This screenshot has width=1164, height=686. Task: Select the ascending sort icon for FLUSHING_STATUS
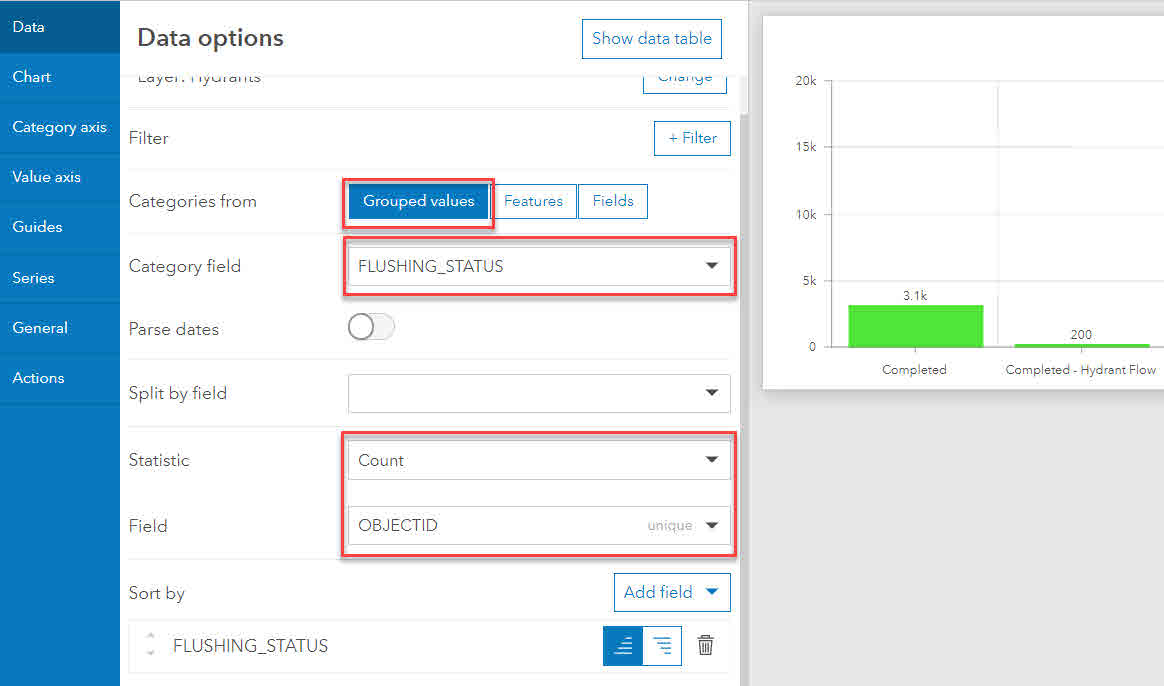[623, 645]
